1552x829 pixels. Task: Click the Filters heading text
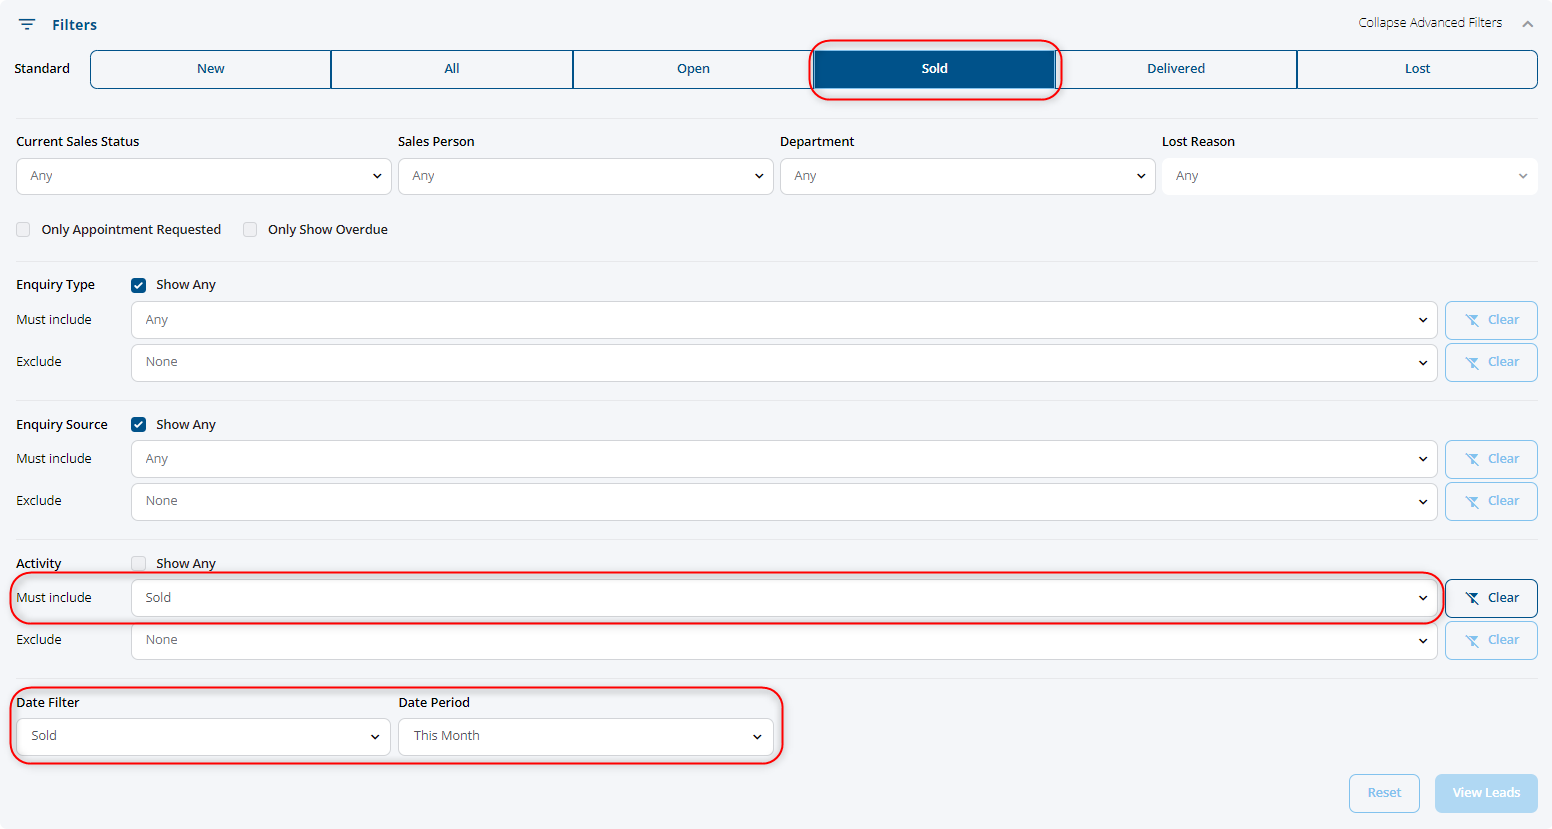(75, 25)
